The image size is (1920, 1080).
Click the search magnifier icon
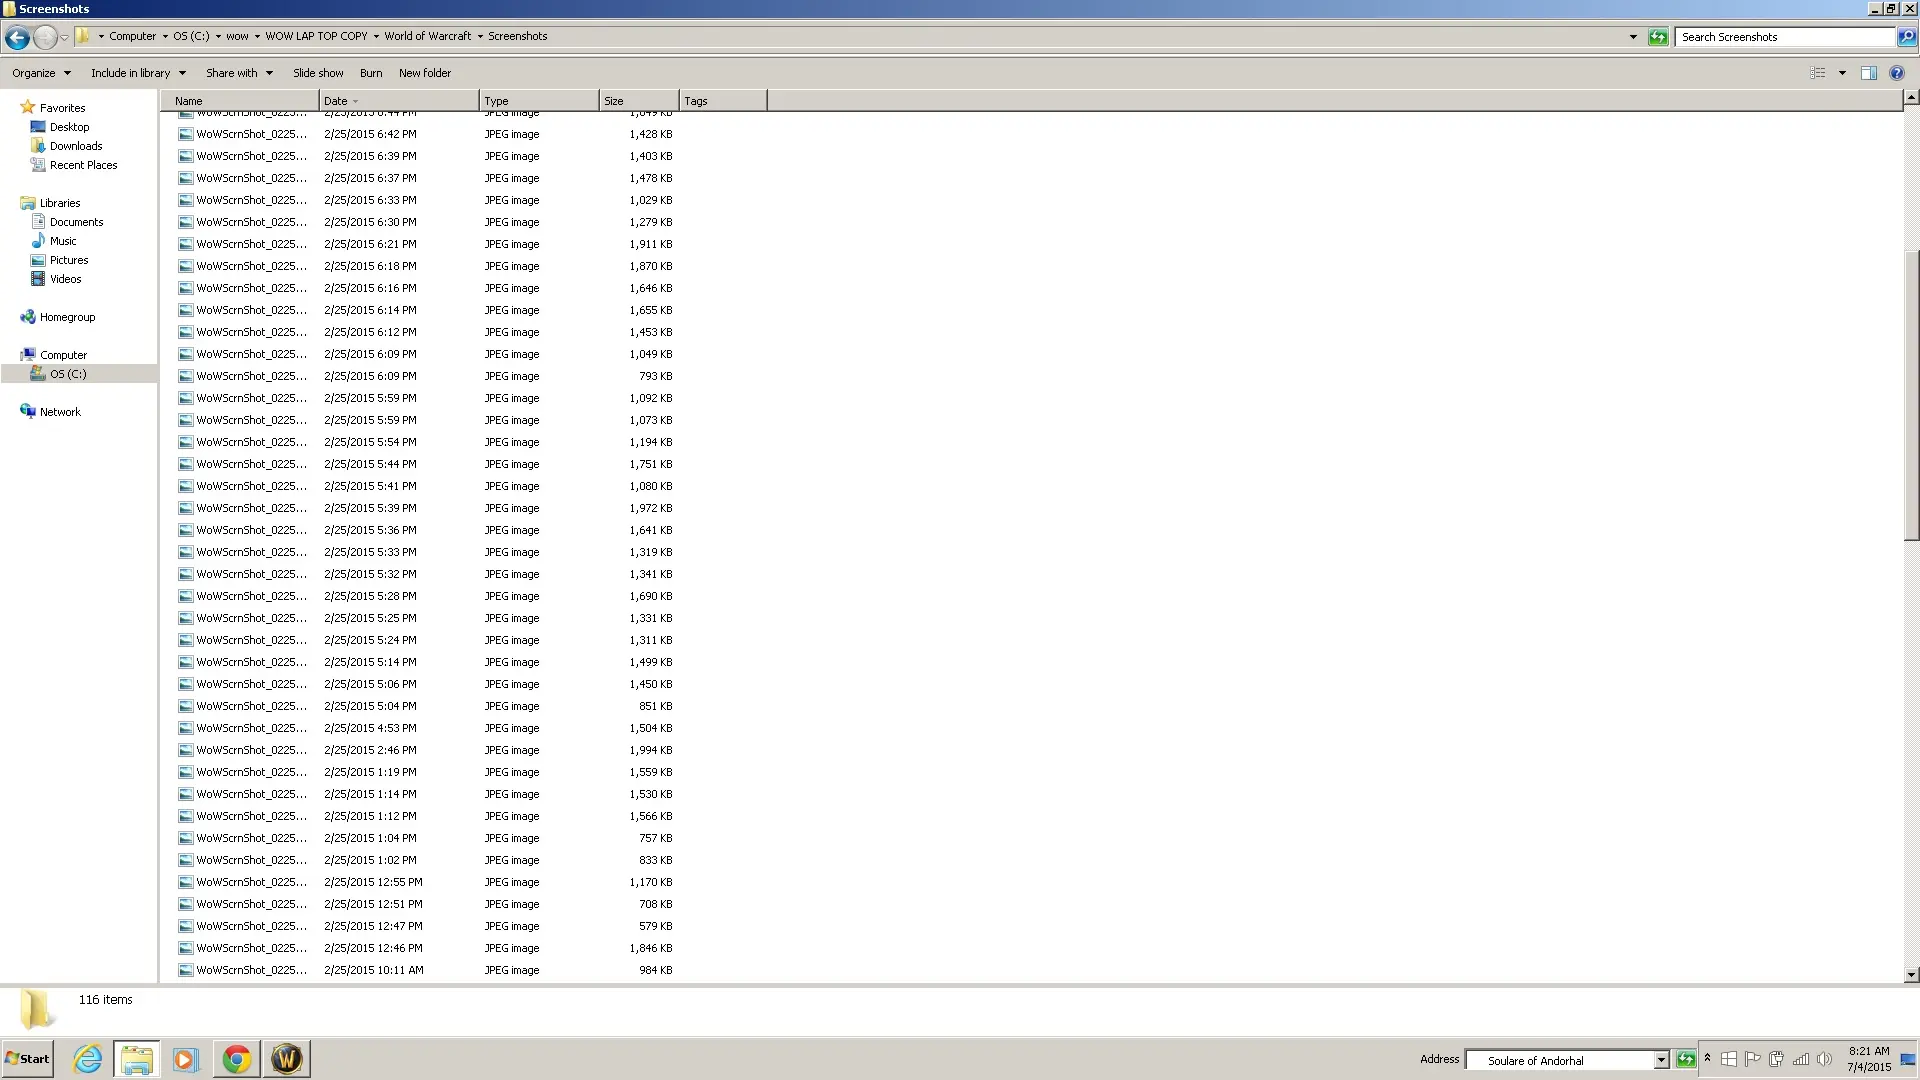[x=1906, y=37]
